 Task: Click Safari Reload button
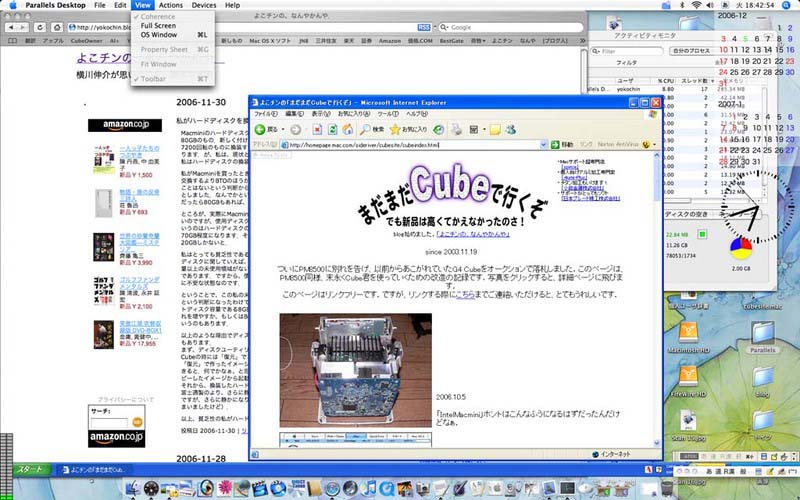pos(40,28)
